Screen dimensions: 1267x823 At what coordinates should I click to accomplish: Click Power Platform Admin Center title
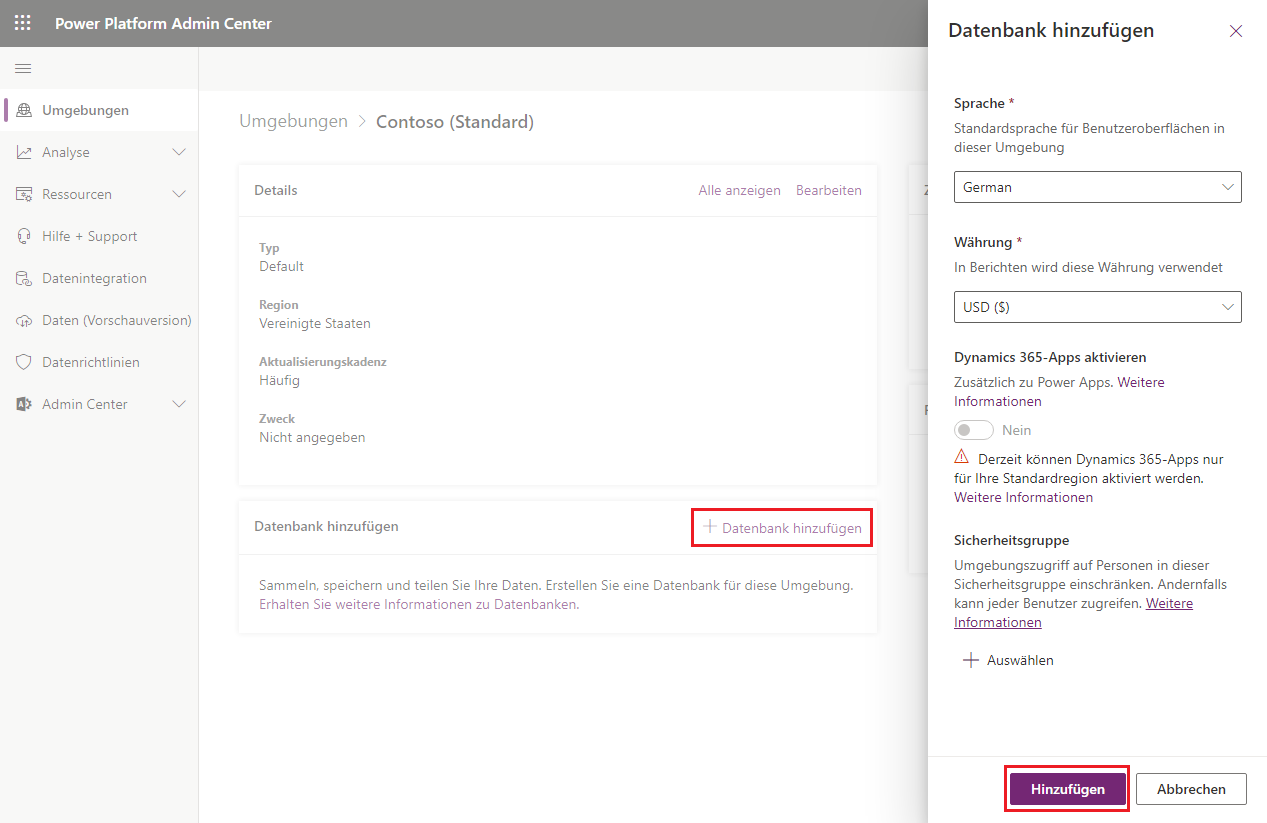tap(163, 23)
